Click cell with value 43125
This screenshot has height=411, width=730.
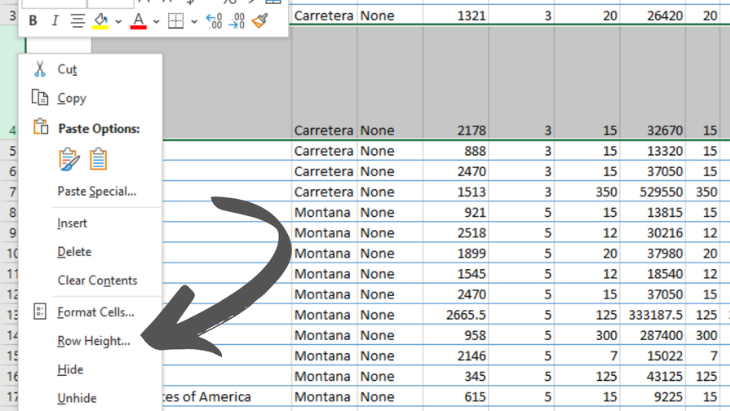point(652,376)
